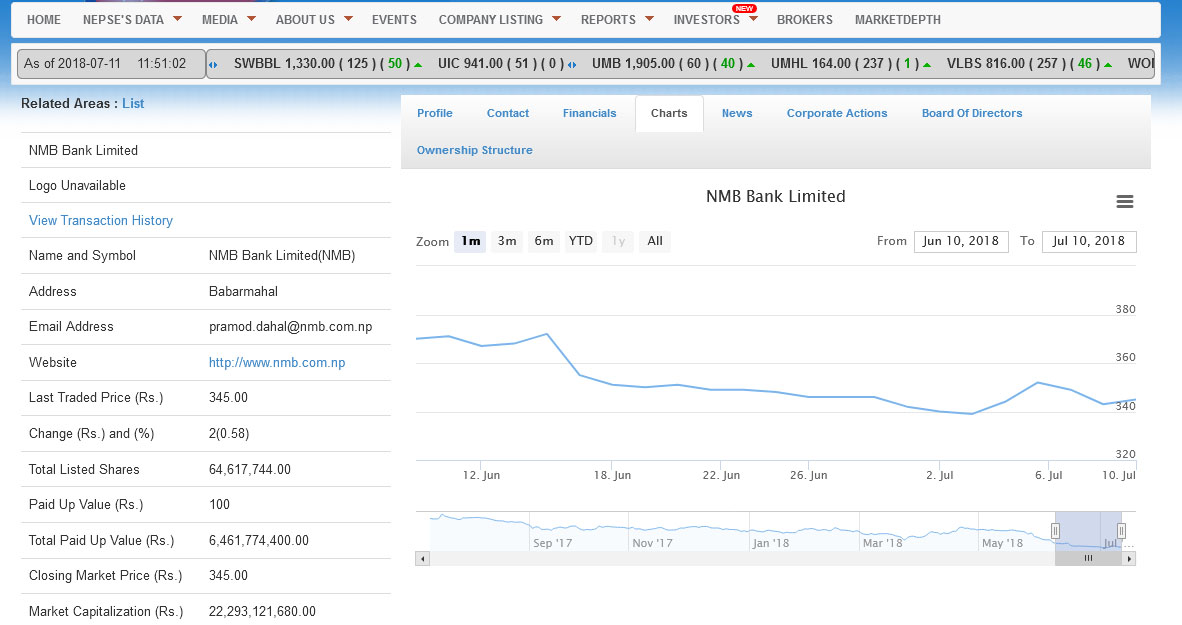Click the Last Traded Price value 345.00

coord(228,397)
